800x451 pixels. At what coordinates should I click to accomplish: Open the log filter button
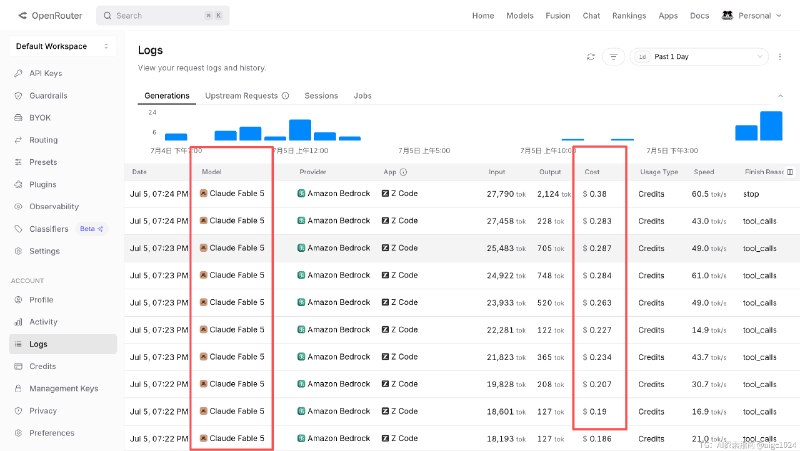613,57
